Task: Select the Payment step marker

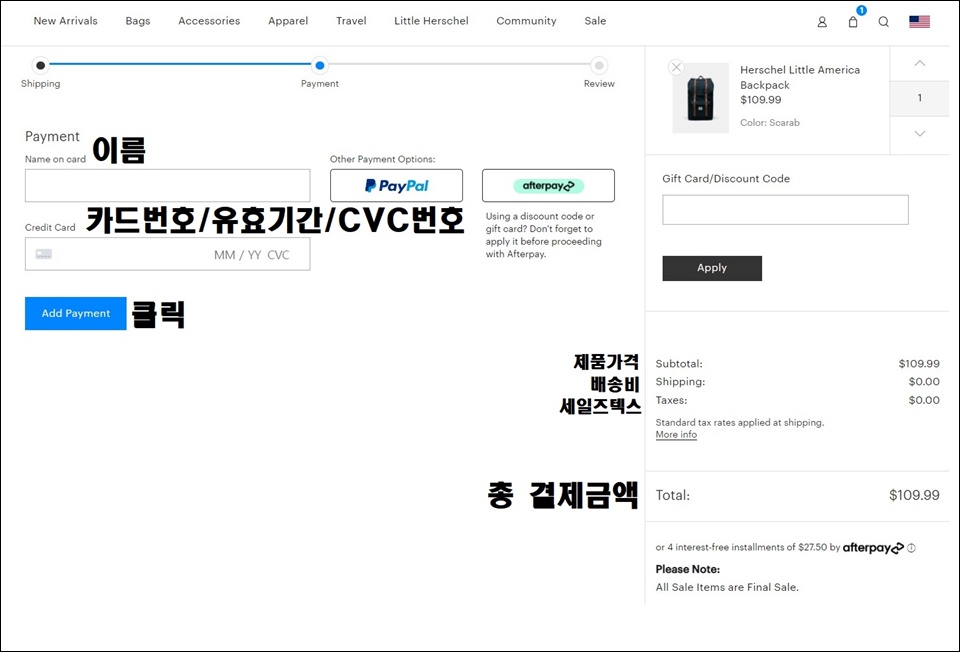Action: [x=320, y=65]
